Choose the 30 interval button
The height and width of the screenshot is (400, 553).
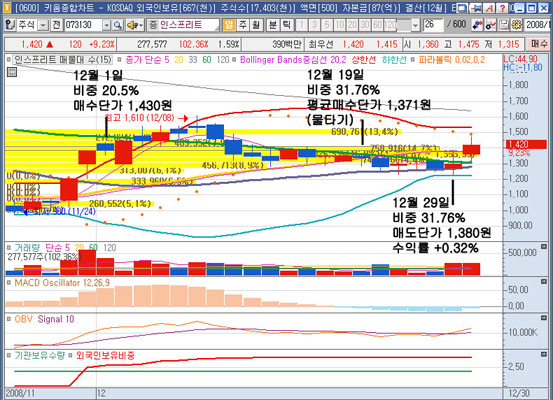click(365, 25)
